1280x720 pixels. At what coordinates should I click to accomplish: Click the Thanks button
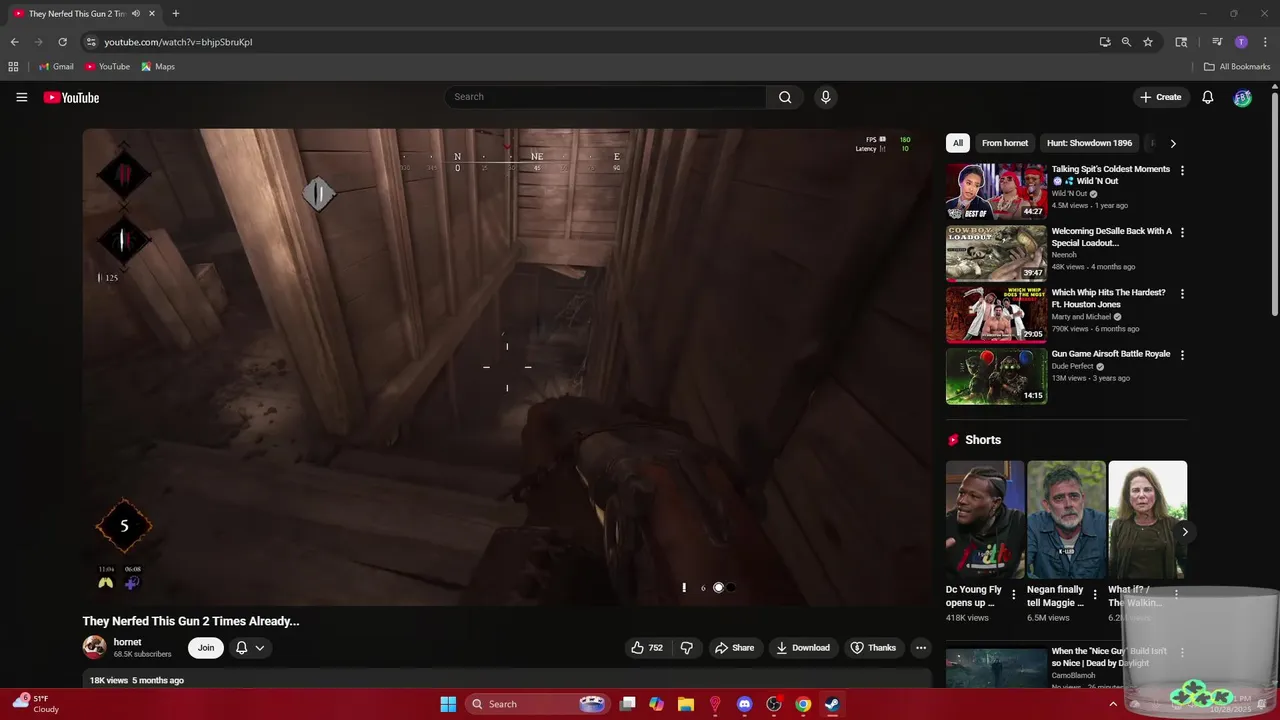pos(873,648)
